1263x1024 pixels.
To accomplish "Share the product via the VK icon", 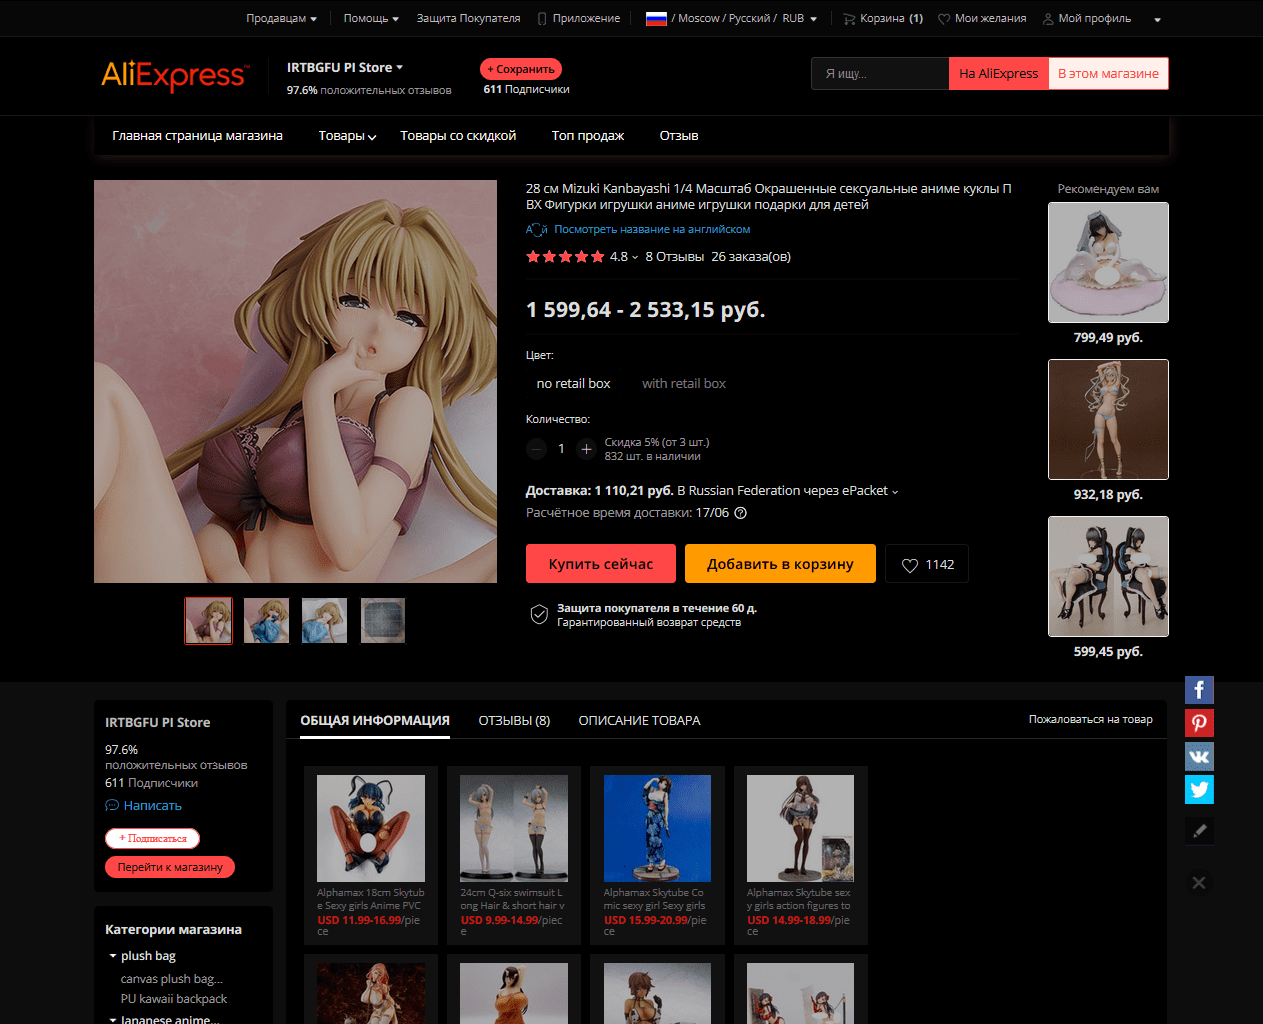I will 1199,756.
